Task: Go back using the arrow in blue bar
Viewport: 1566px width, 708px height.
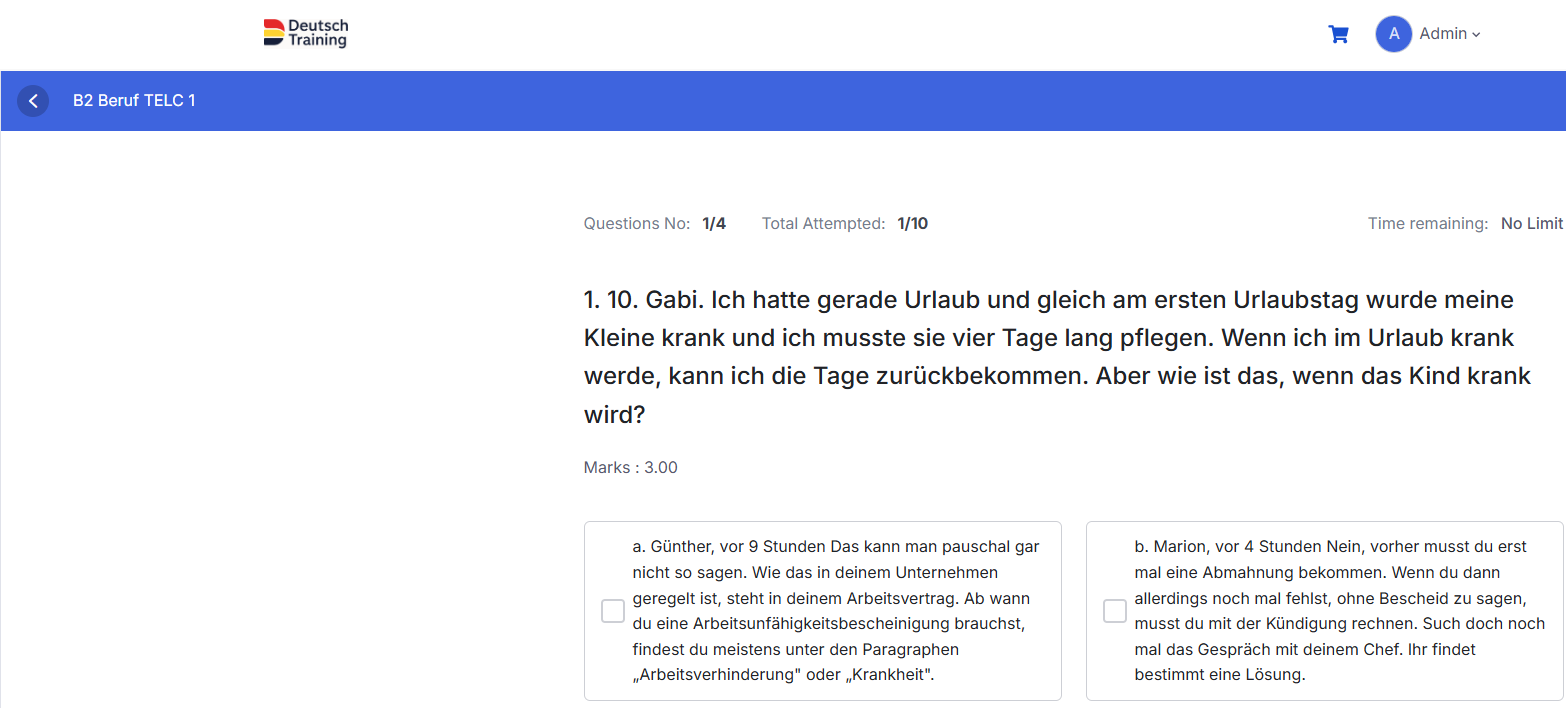Action: [33, 101]
